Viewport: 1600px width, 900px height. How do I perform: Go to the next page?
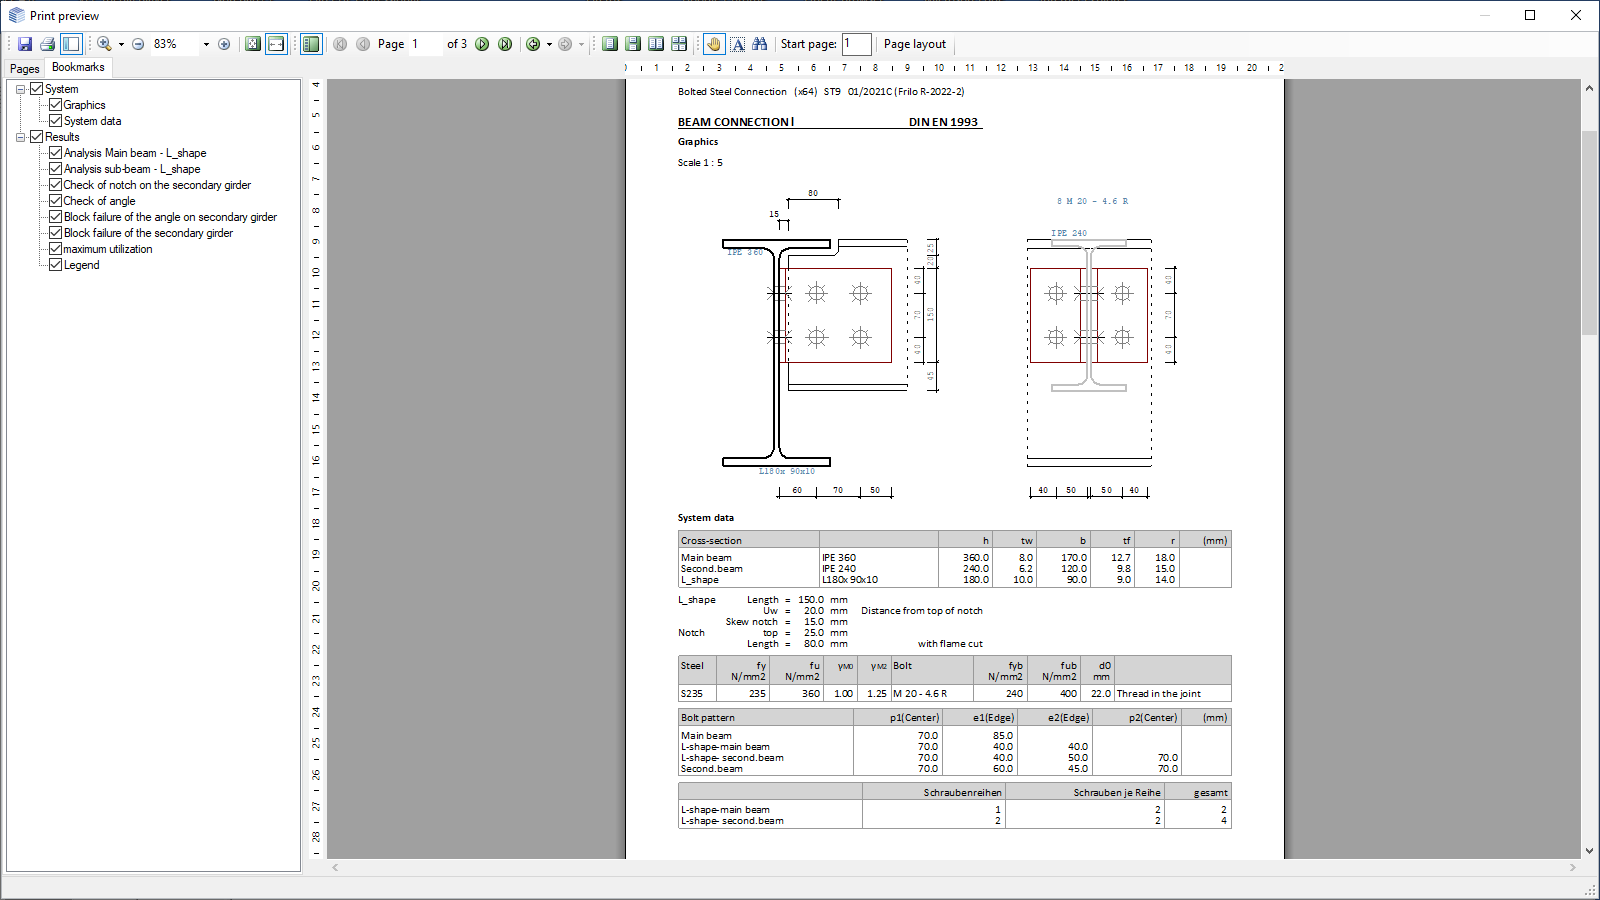[482, 44]
